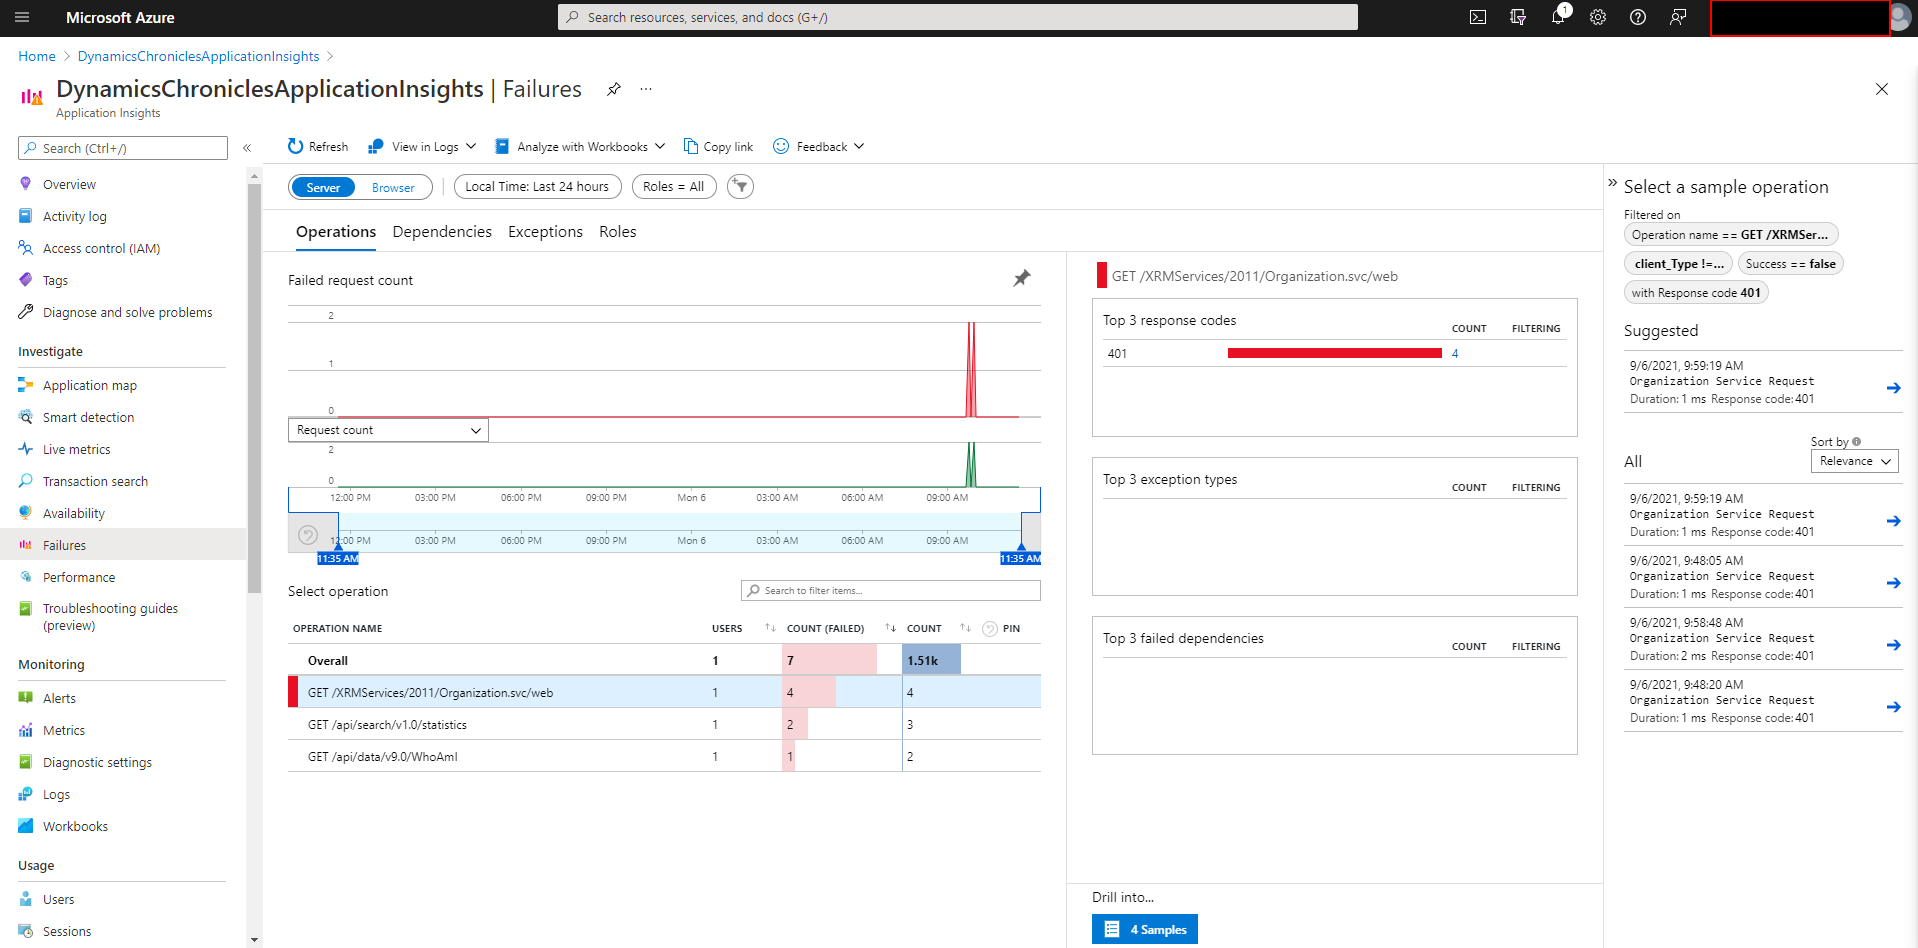The width and height of the screenshot is (1918, 948).
Task: Select GET /api/search/v1.0/statistics operation row
Action: point(664,724)
